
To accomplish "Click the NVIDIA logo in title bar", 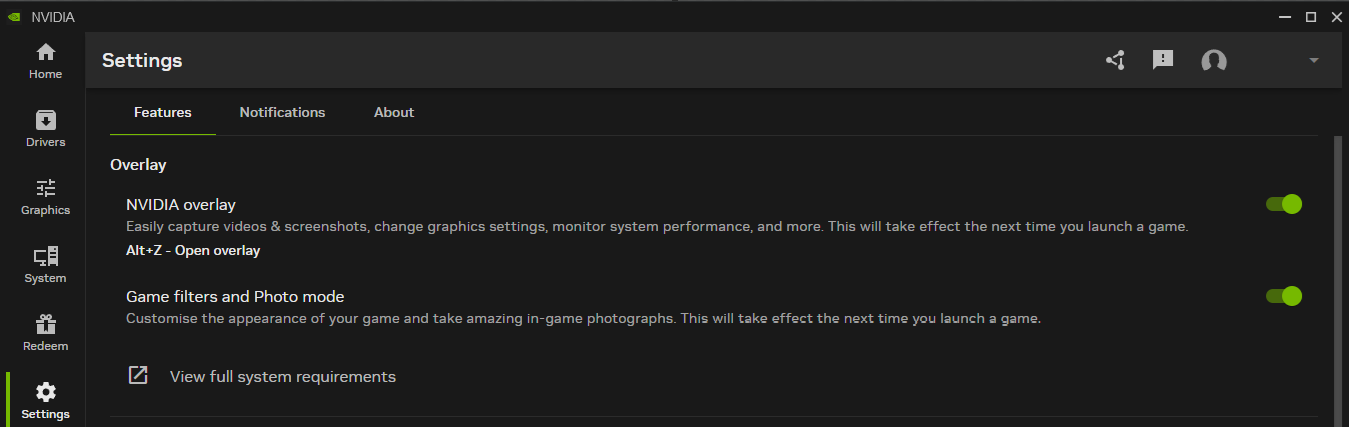I will (x=14, y=16).
